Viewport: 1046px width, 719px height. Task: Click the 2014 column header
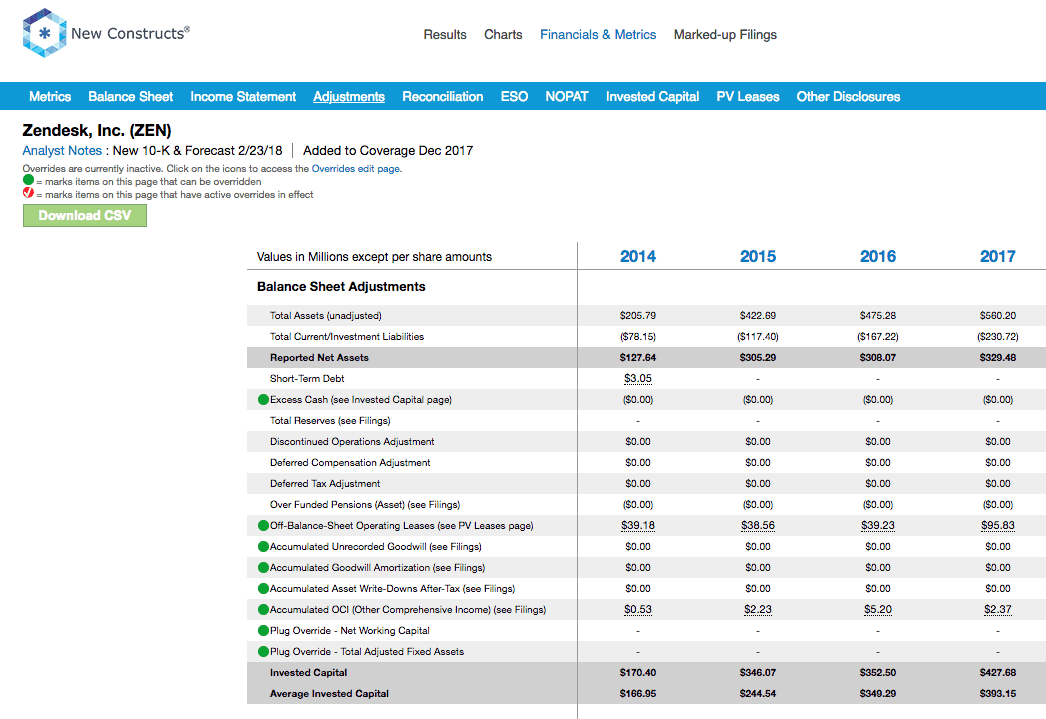pos(638,256)
